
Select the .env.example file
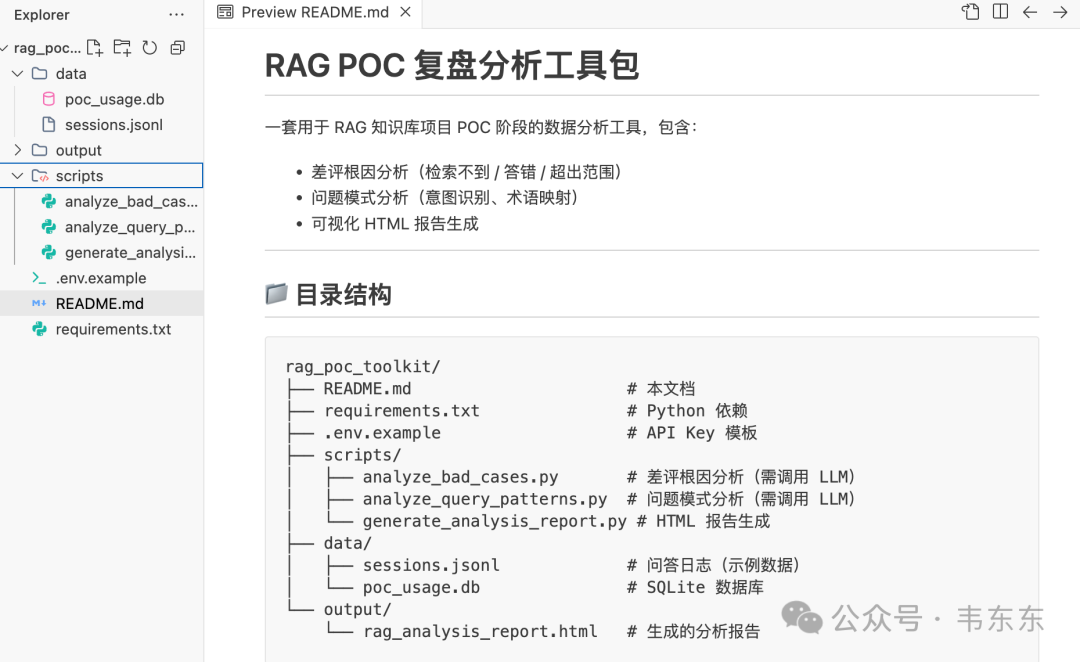tap(100, 278)
